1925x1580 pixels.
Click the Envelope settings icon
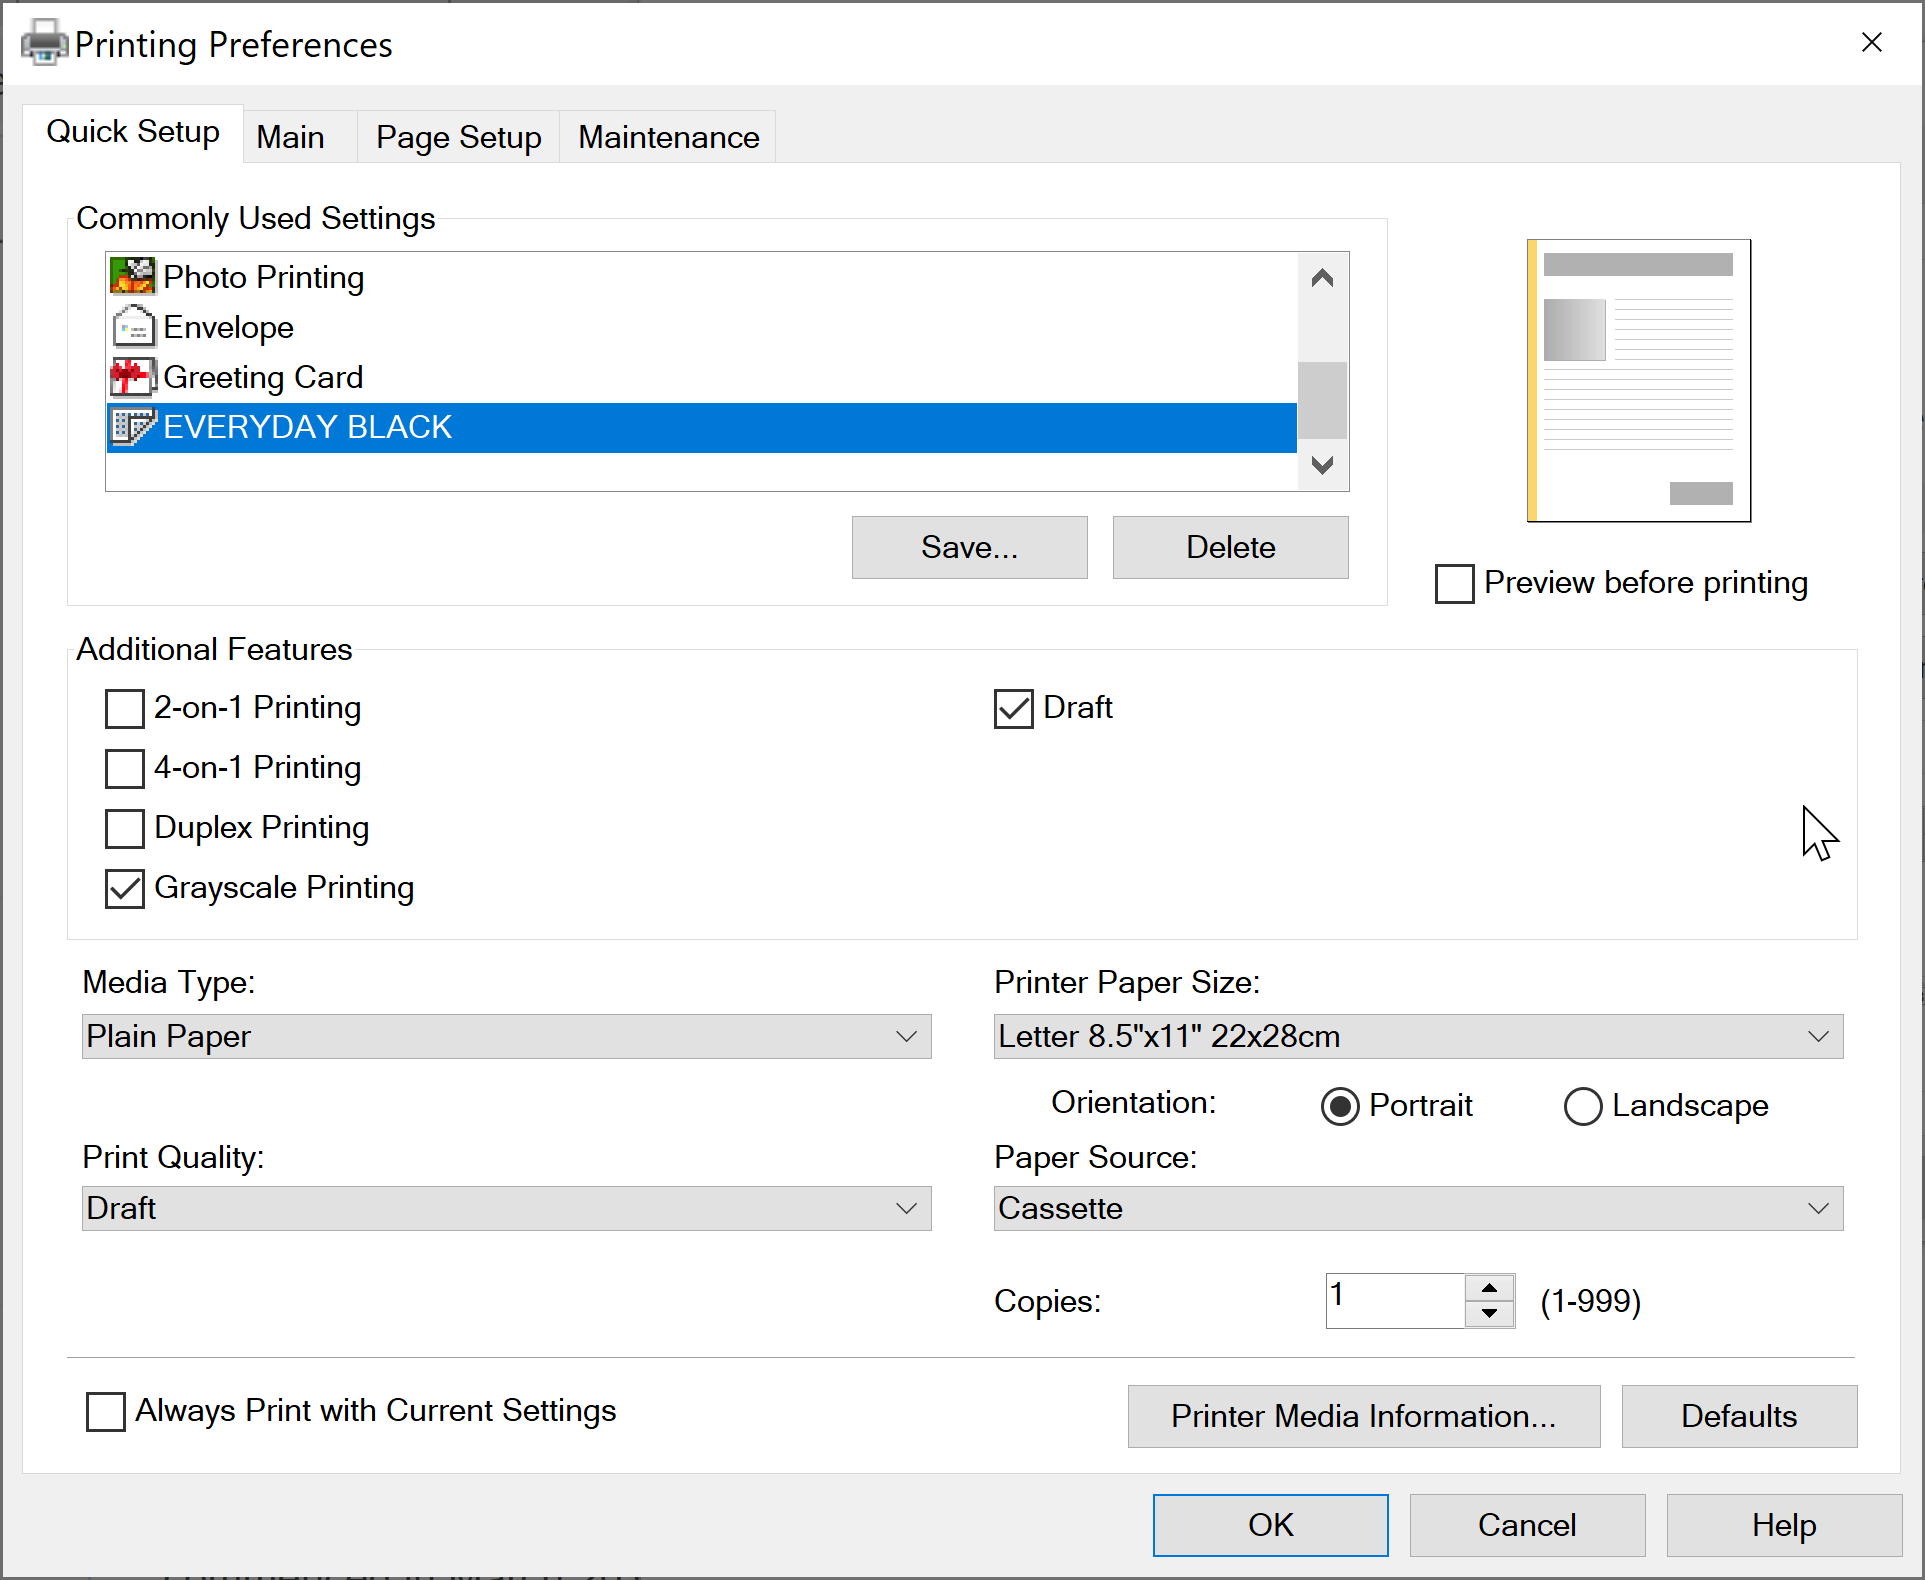point(132,327)
